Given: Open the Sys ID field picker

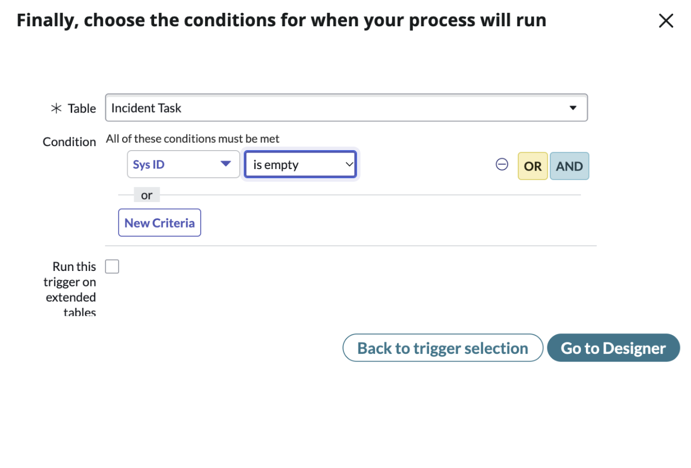Looking at the screenshot, I should 183,164.
